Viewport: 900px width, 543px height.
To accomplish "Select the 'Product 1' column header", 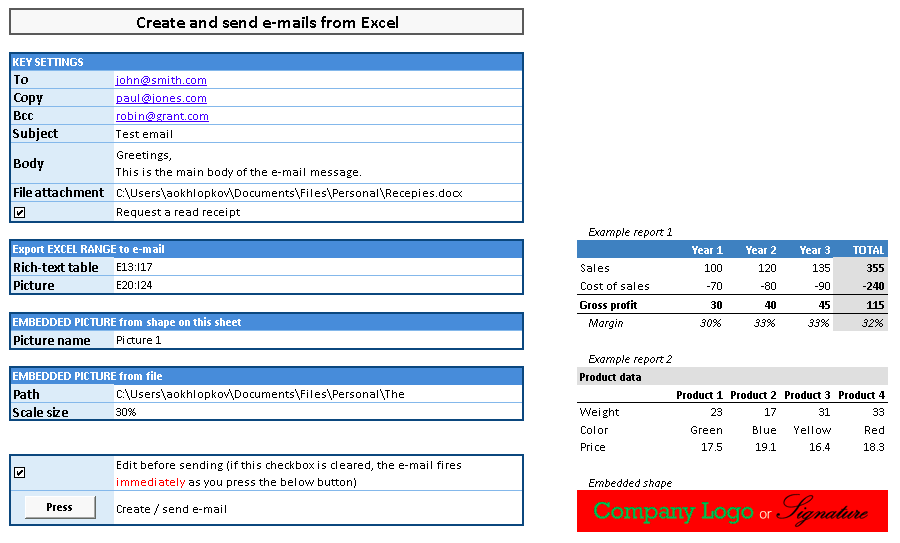I will [x=699, y=395].
